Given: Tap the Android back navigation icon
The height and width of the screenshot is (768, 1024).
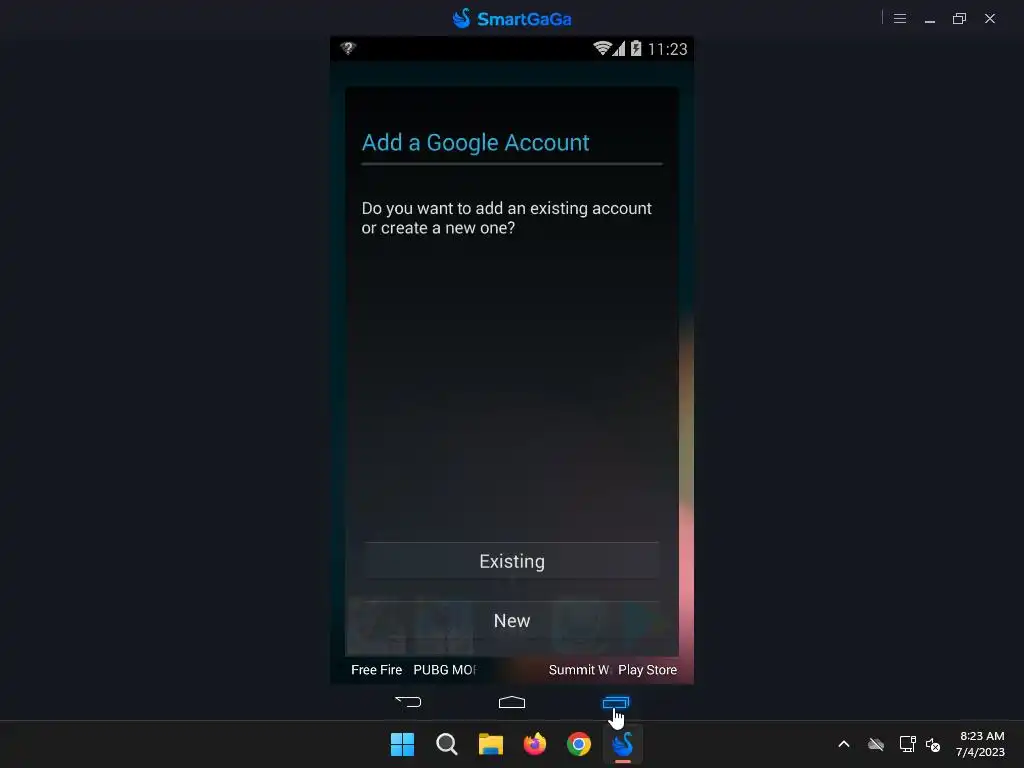Looking at the screenshot, I should coord(409,702).
